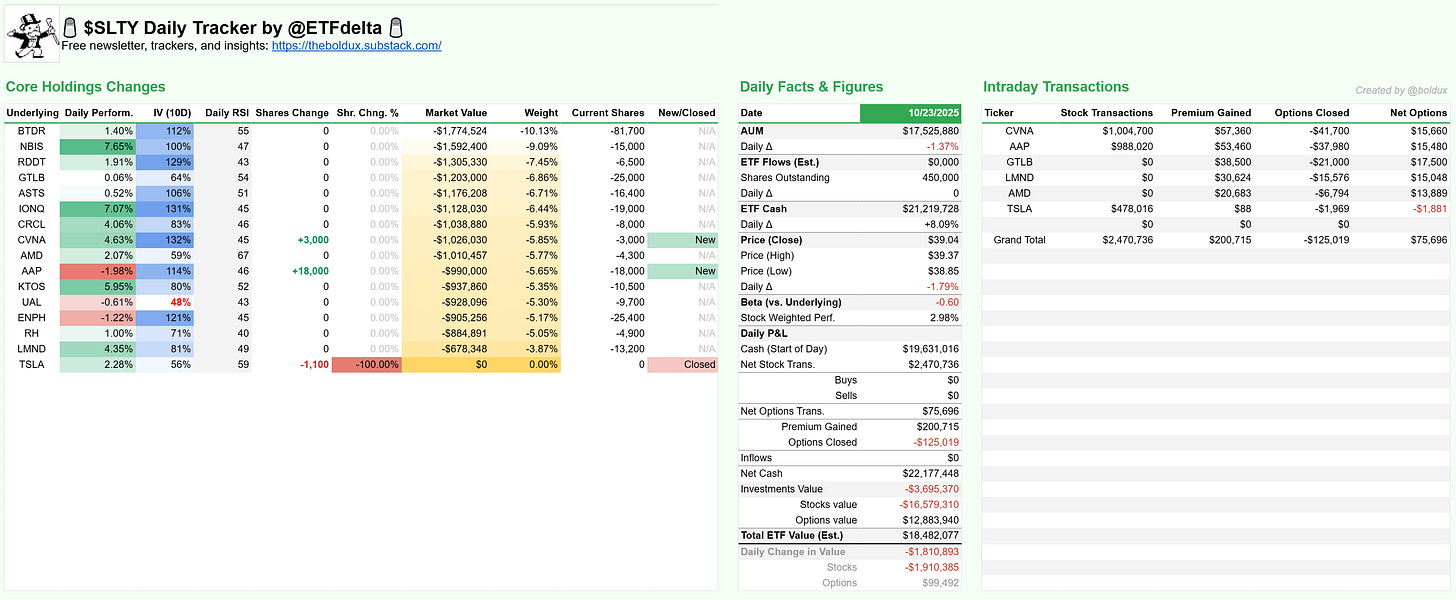Click IONQ daily performance 7.07% cell
Screen dimensions: 1456x600
98,209
